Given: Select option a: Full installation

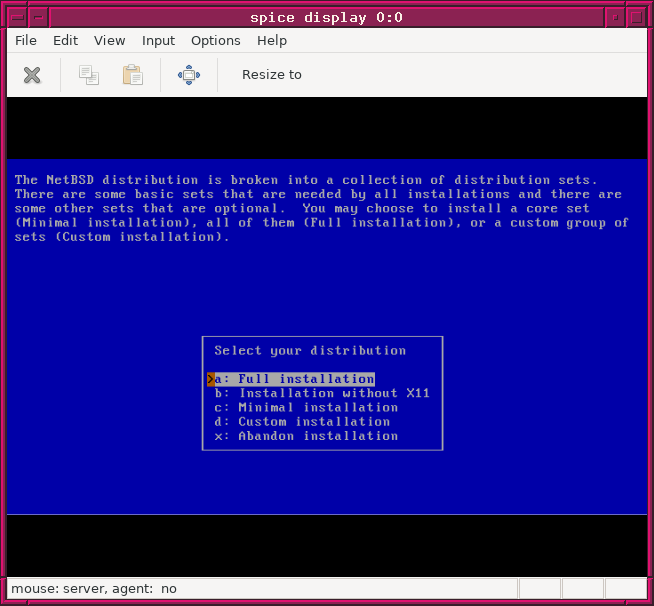Looking at the screenshot, I should [x=295, y=379].
